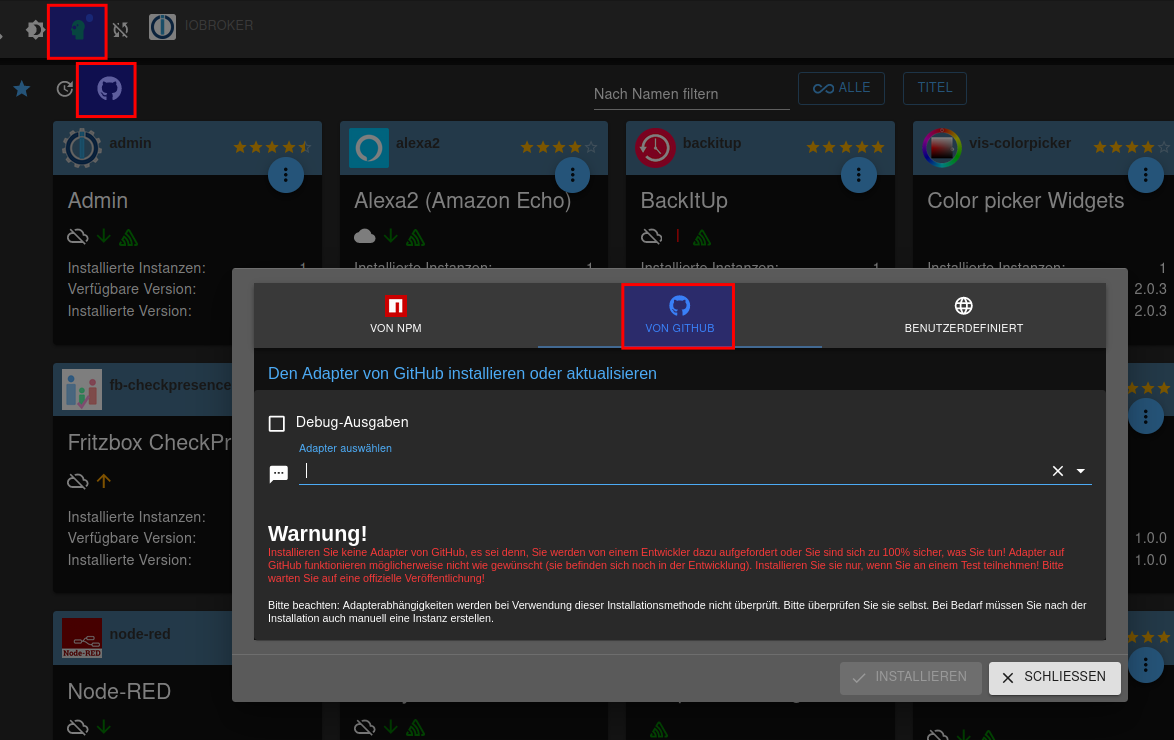Open the three-dot menu on the alexa2 card
This screenshot has height=740, width=1174.
coord(573,175)
